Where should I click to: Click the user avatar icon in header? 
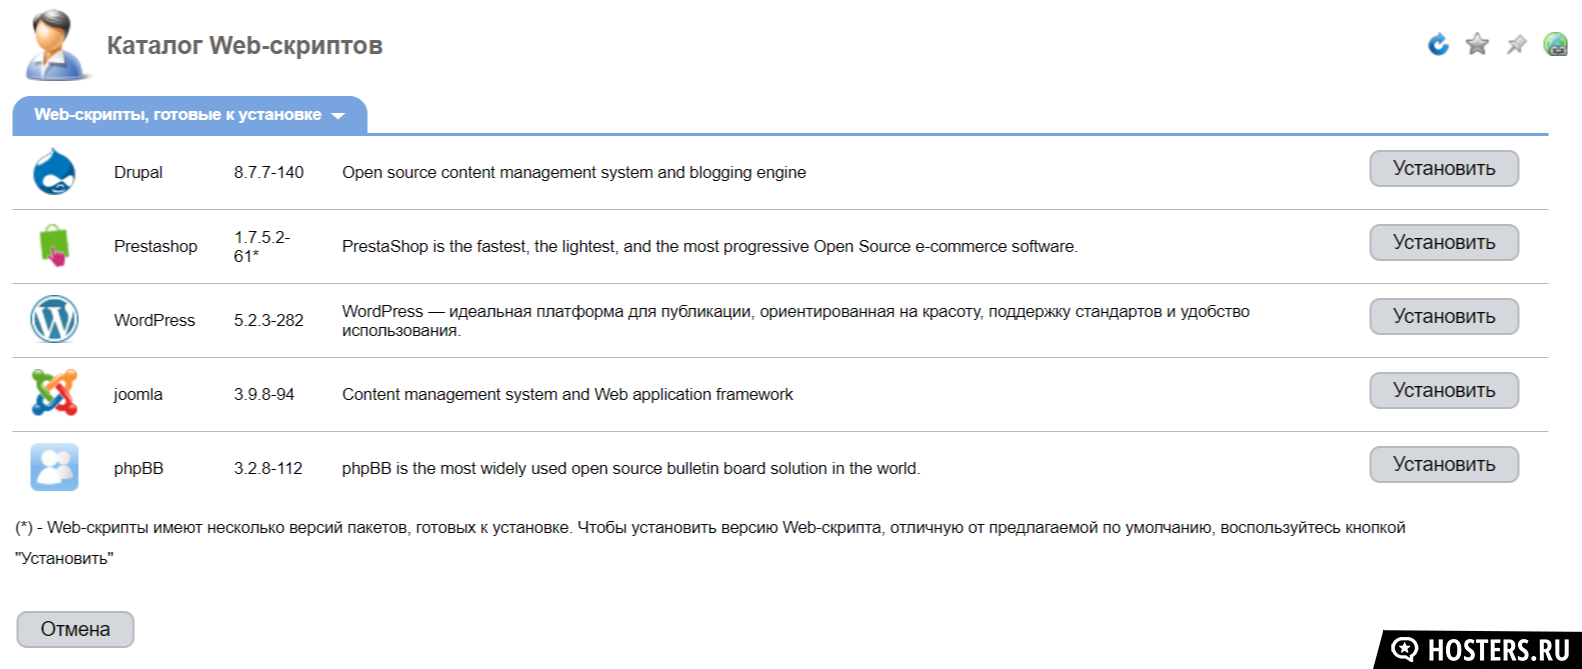[x=54, y=45]
